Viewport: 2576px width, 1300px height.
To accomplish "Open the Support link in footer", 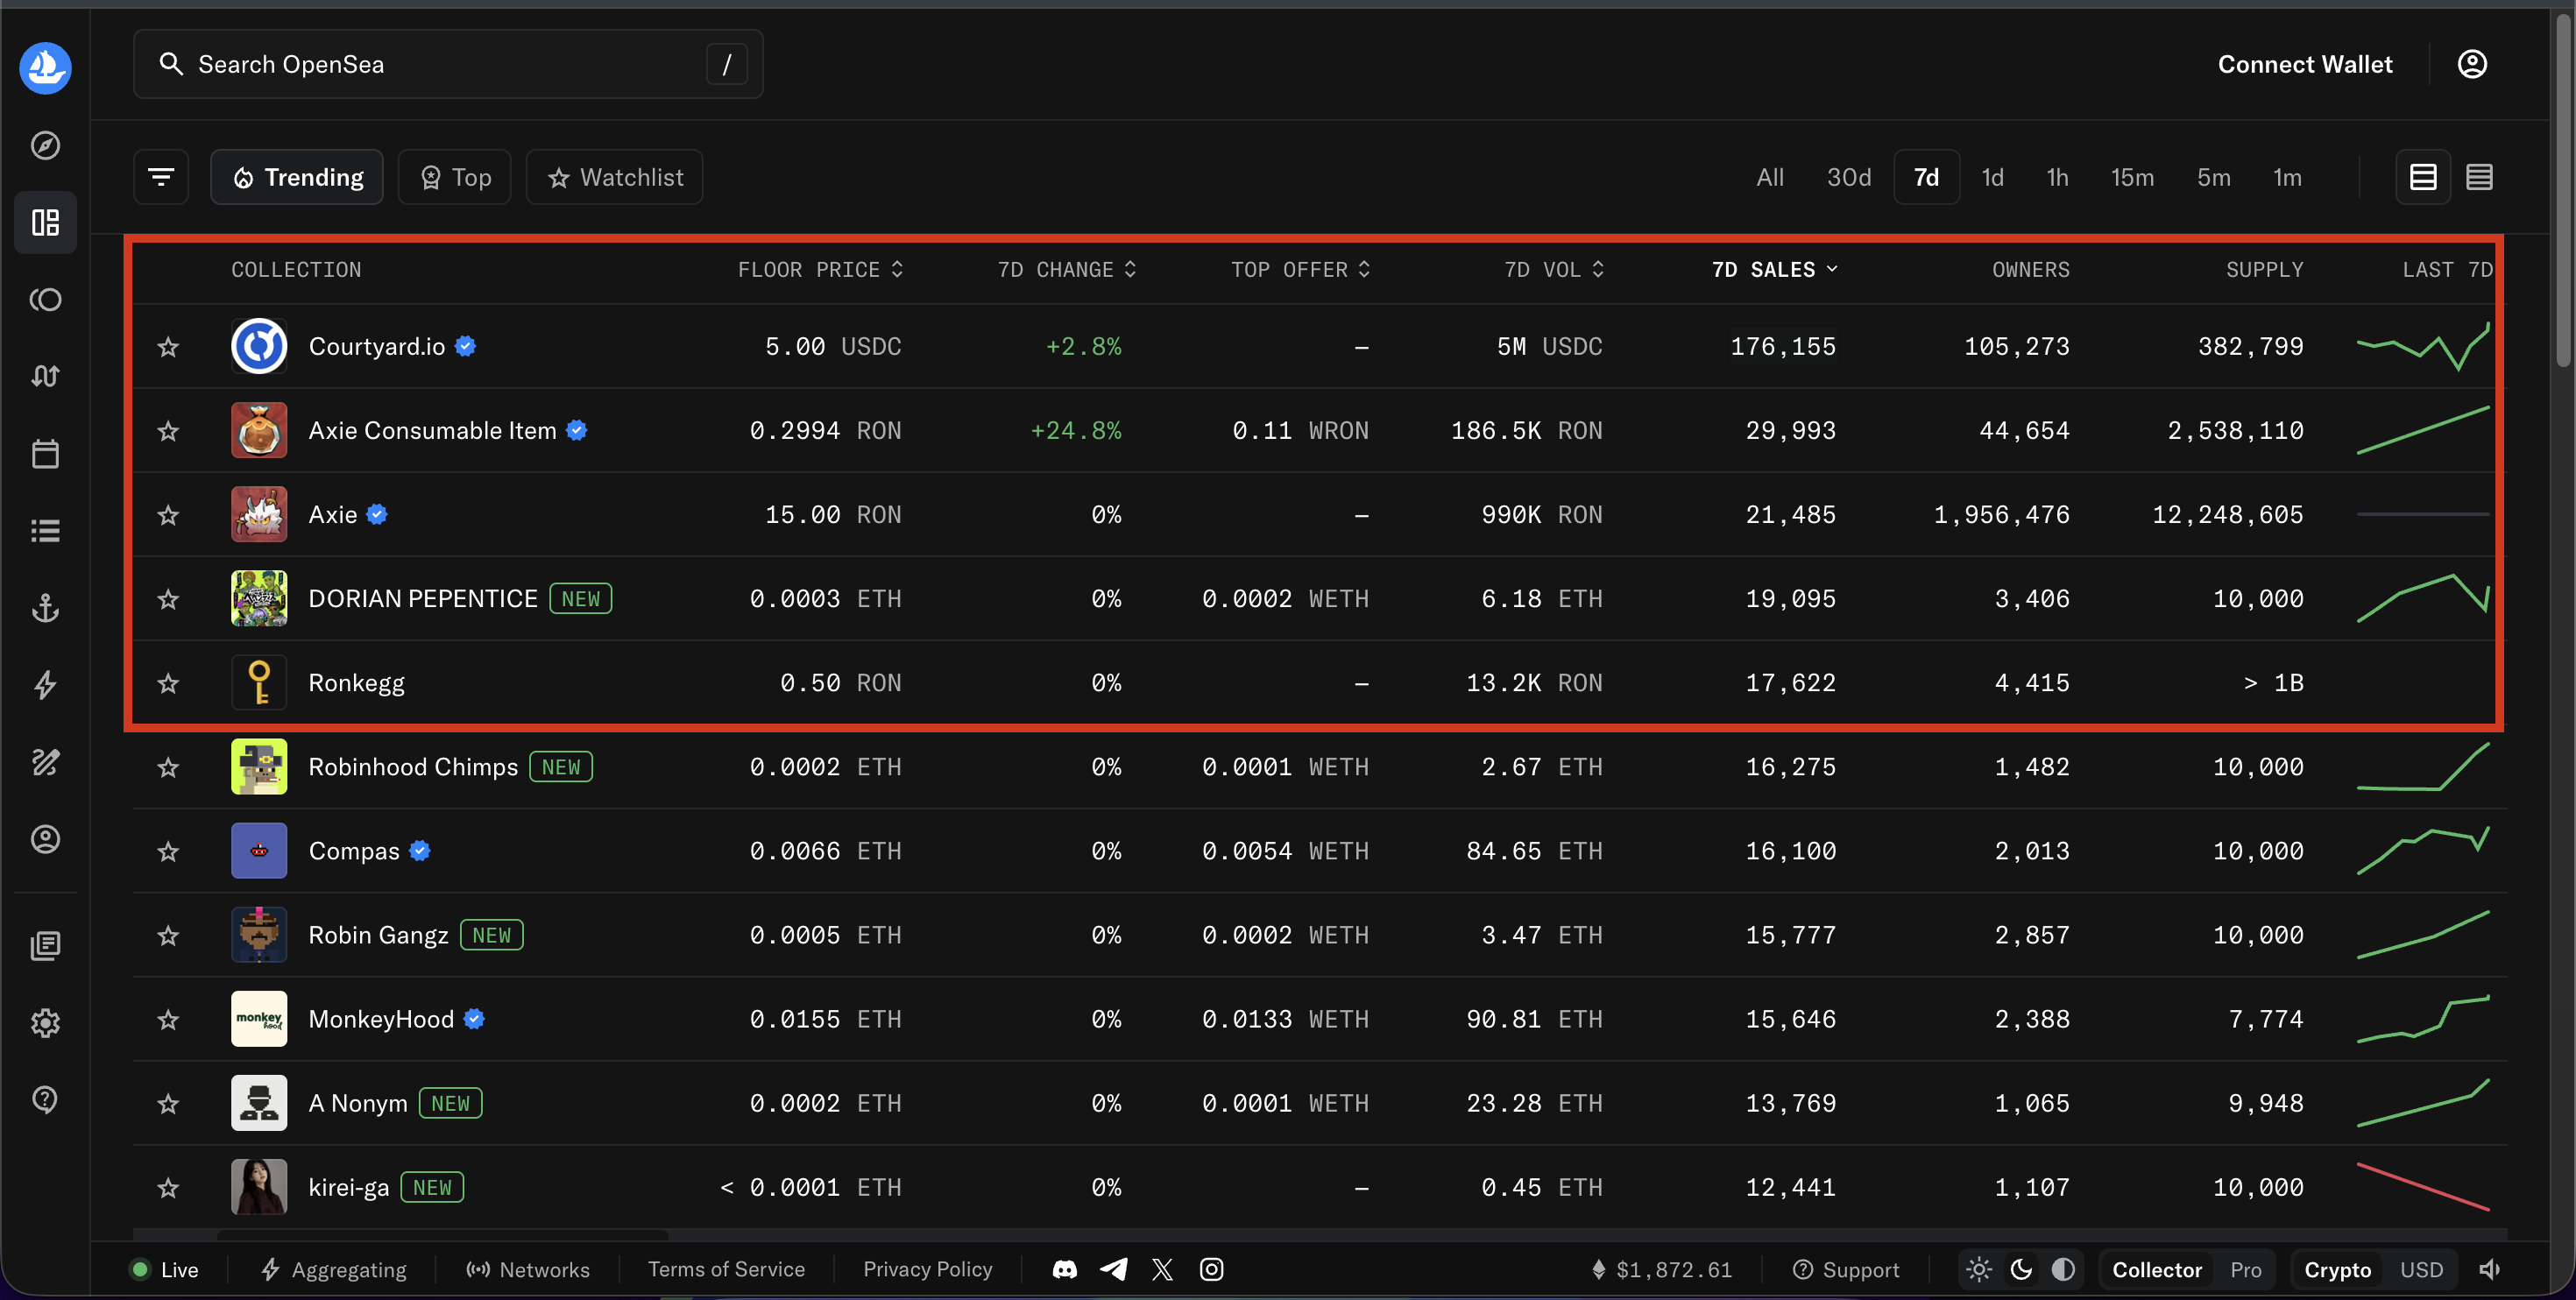I will pos(1846,1269).
